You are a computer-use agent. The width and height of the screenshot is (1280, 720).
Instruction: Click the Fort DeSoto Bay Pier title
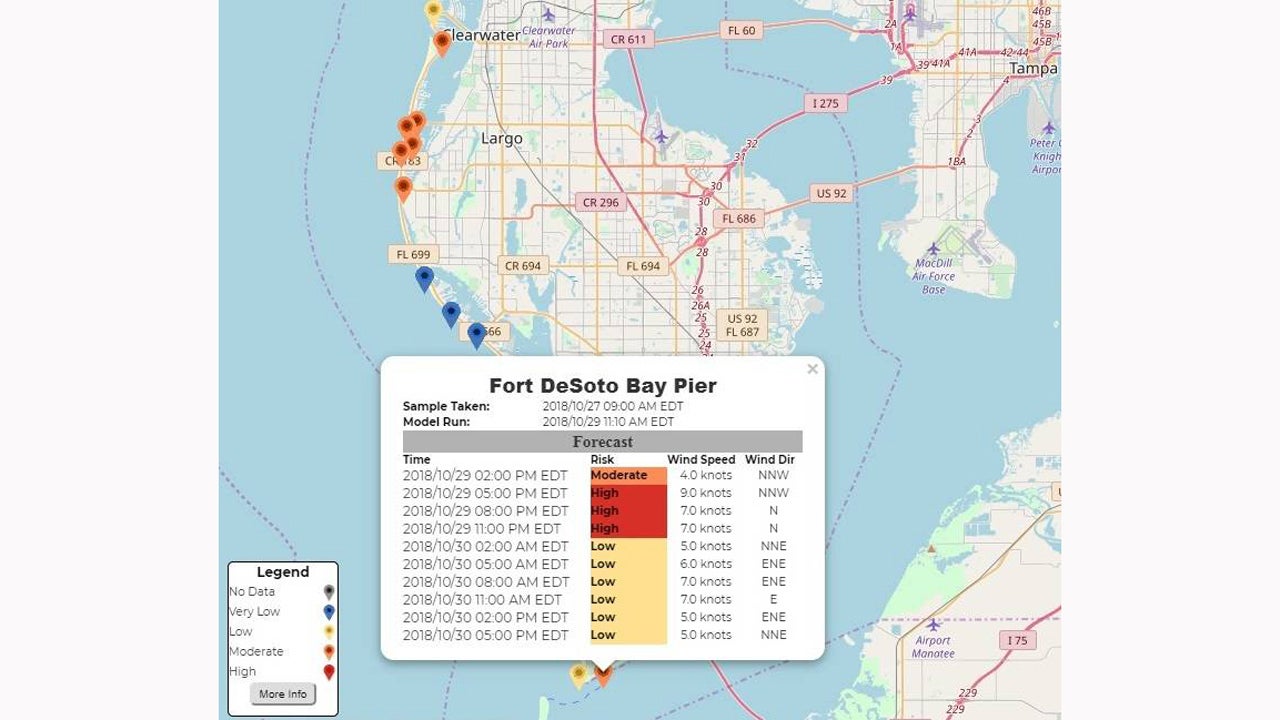[x=601, y=385]
